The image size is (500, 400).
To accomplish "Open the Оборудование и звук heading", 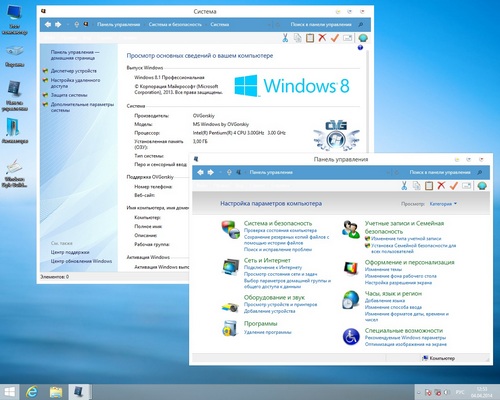I will click(274, 297).
